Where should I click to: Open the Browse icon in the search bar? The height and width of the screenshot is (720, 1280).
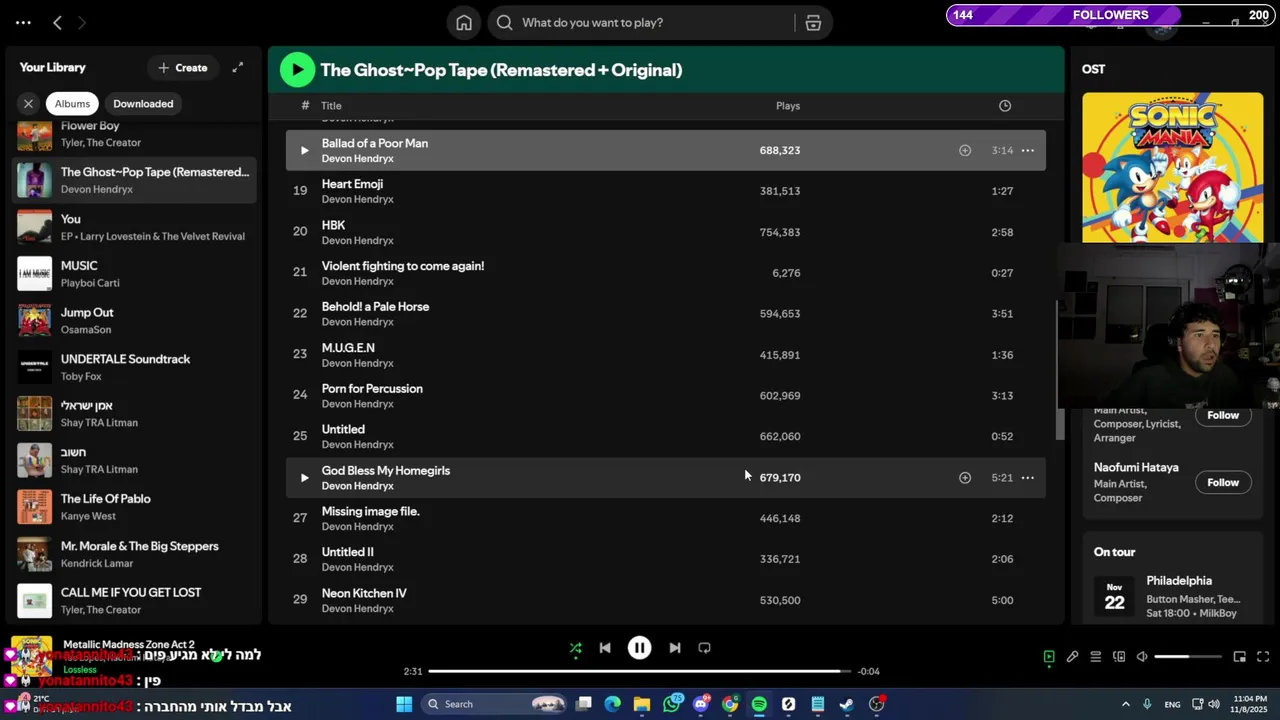click(813, 23)
